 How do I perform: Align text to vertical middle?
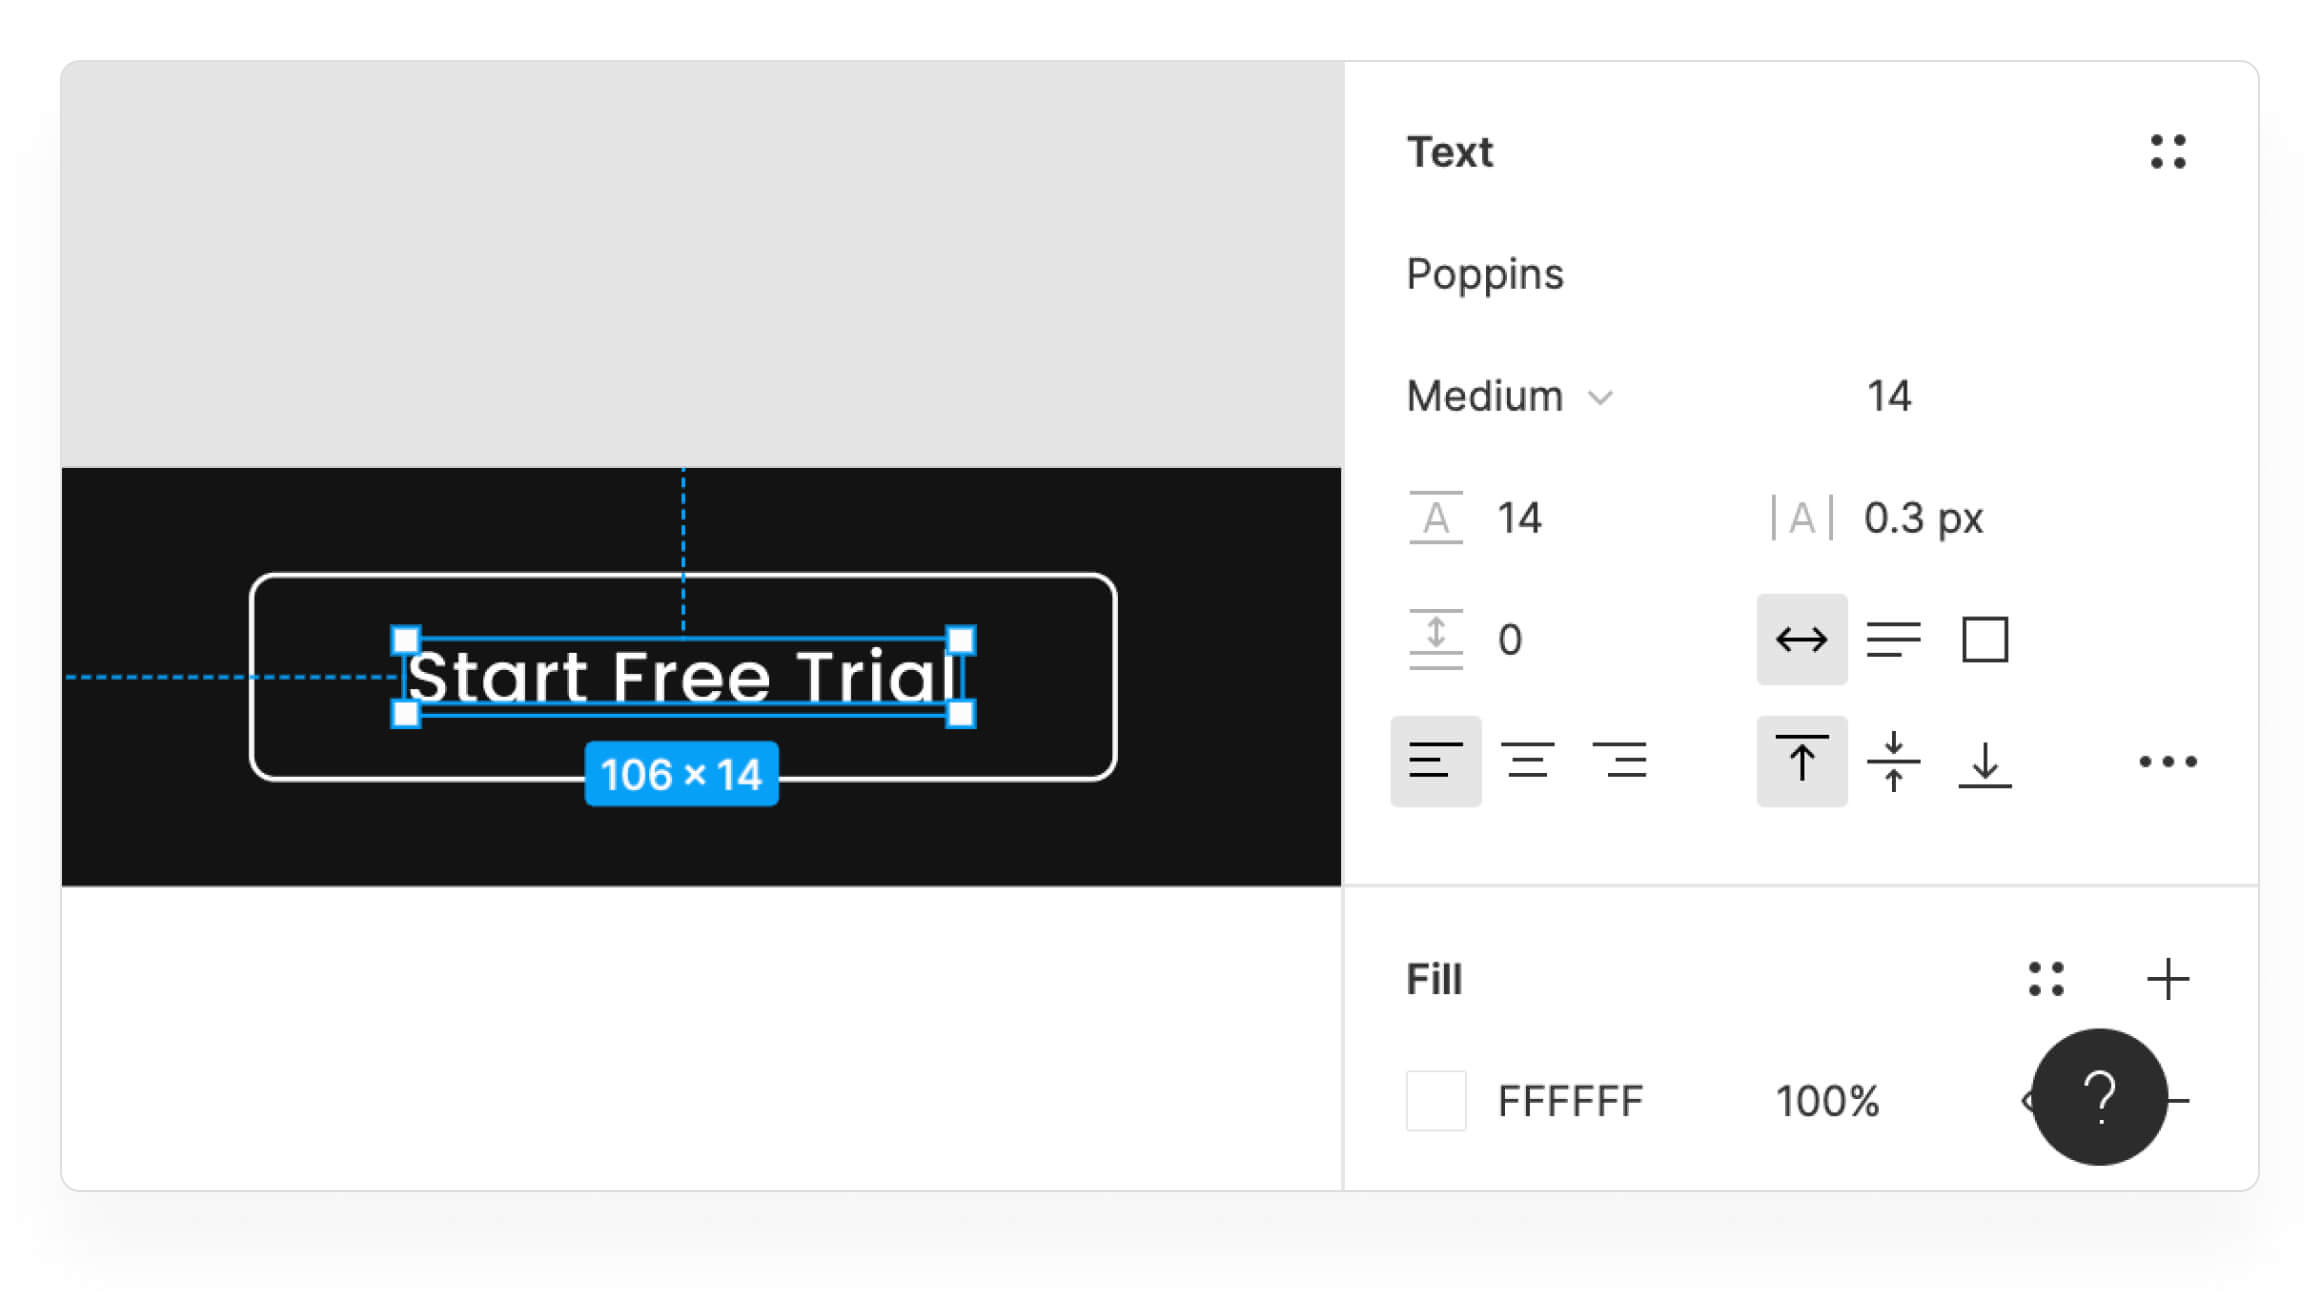(x=1893, y=761)
